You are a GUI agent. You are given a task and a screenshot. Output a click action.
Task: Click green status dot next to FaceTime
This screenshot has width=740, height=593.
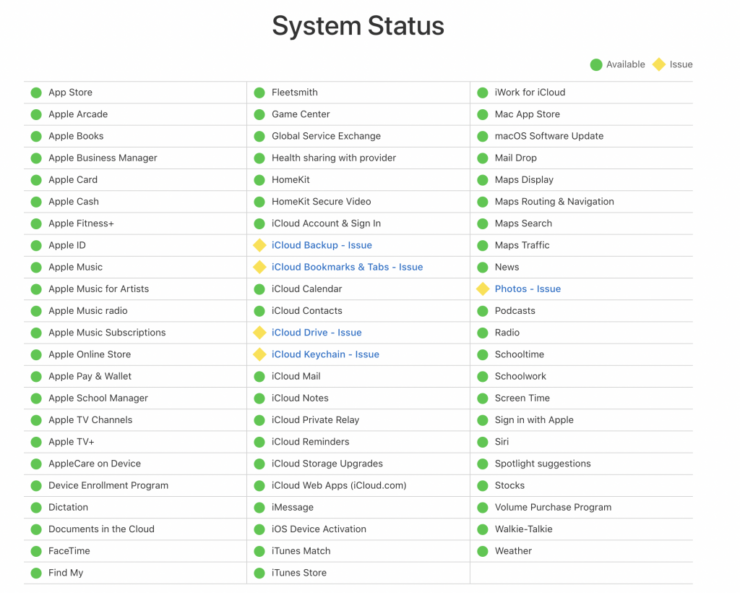[36, 551]
